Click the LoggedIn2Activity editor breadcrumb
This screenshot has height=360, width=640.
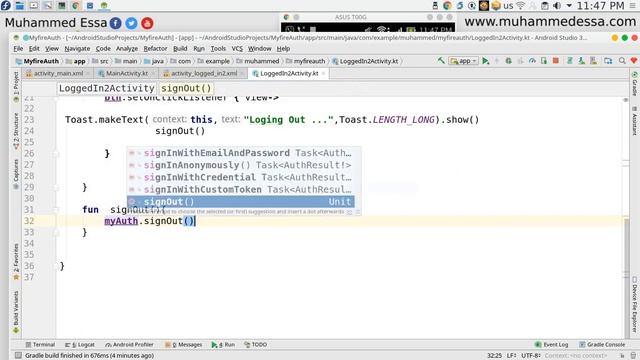coord(107,88)
